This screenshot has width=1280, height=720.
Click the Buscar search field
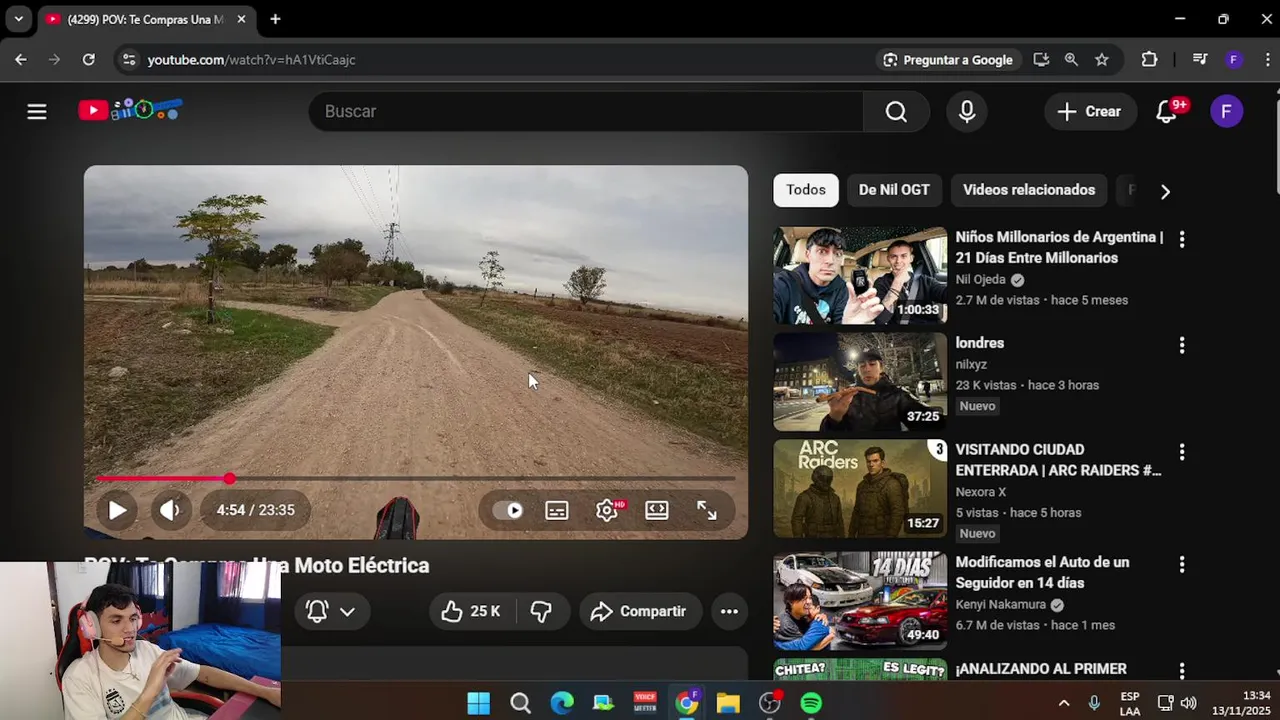point(585,111)
